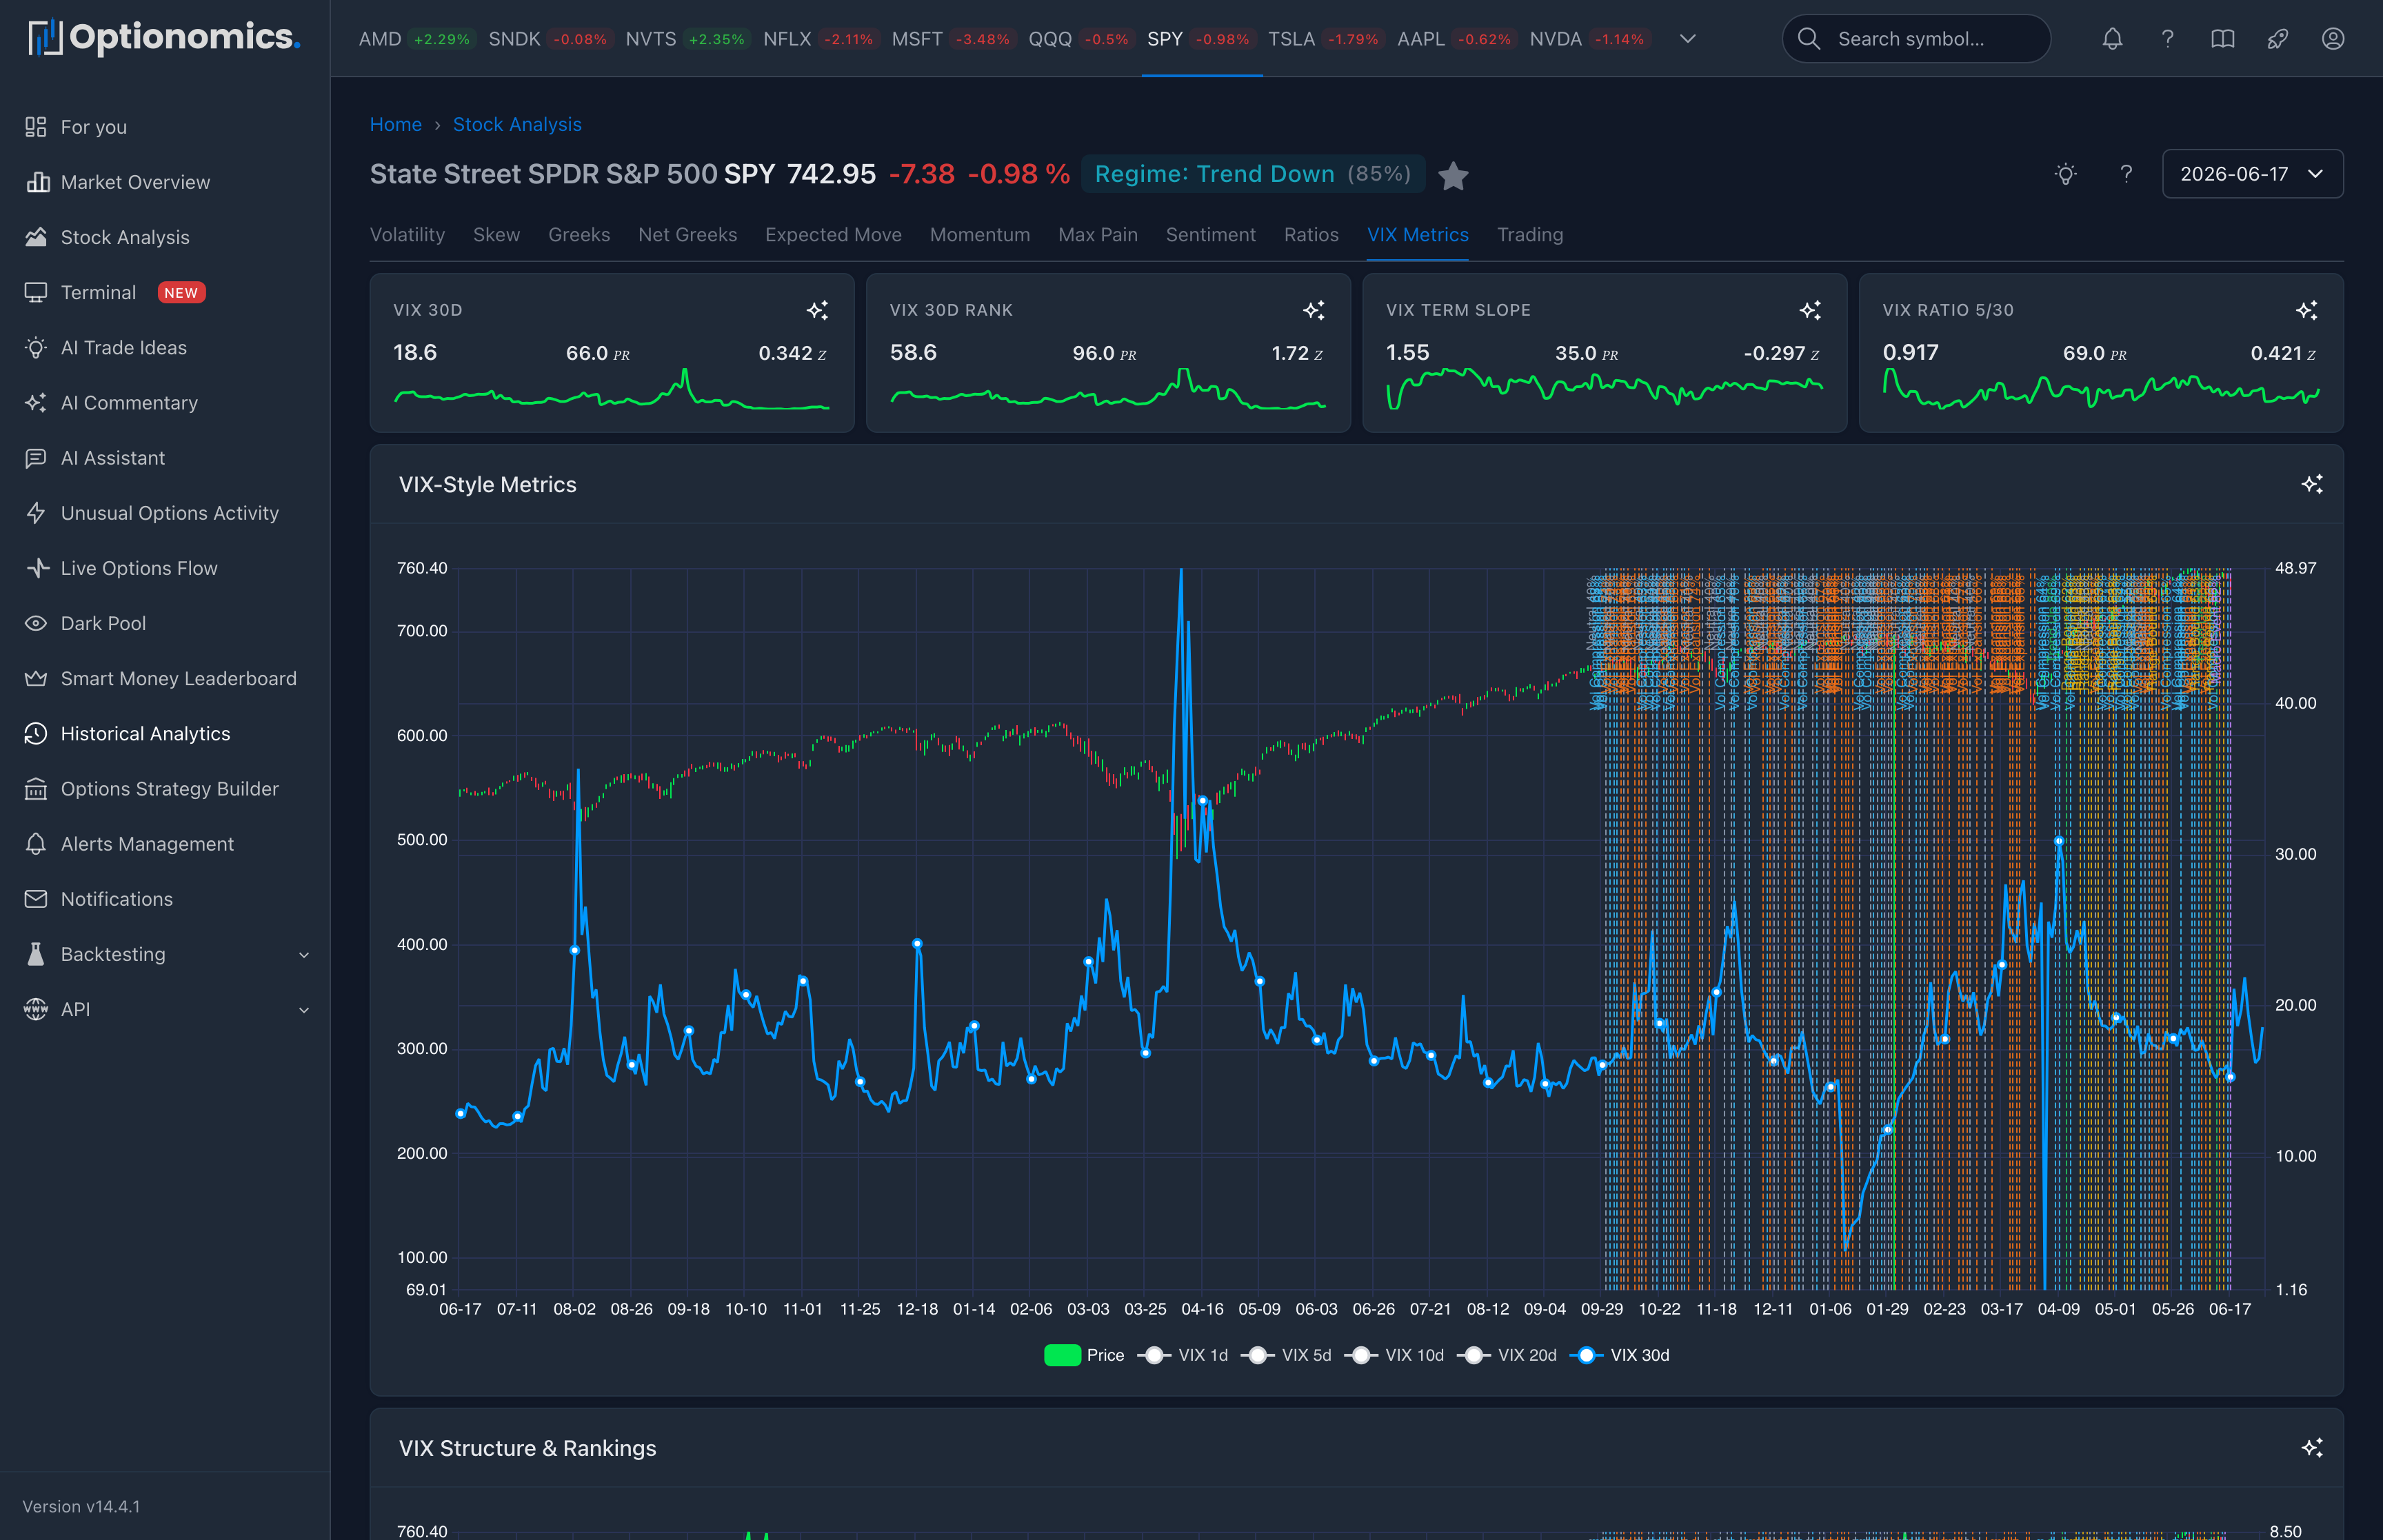This screenshot has height=1540, width=2383.
Task: Open AI sparkle on VIX 30D Rank card
Action: [x=1314, y=310]
